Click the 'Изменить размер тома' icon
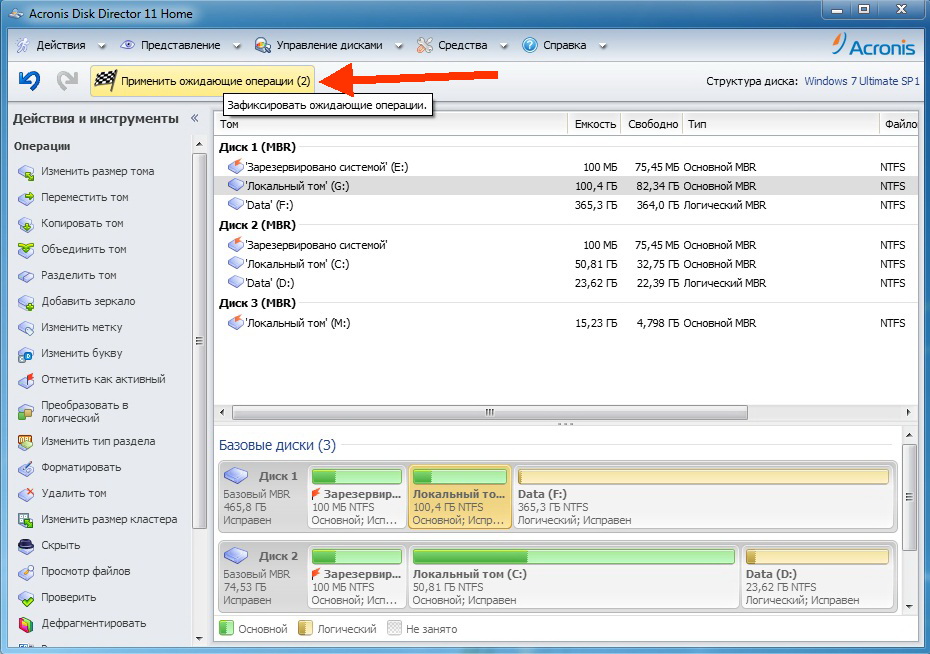The image size is (930, 654). click(26, 172)
